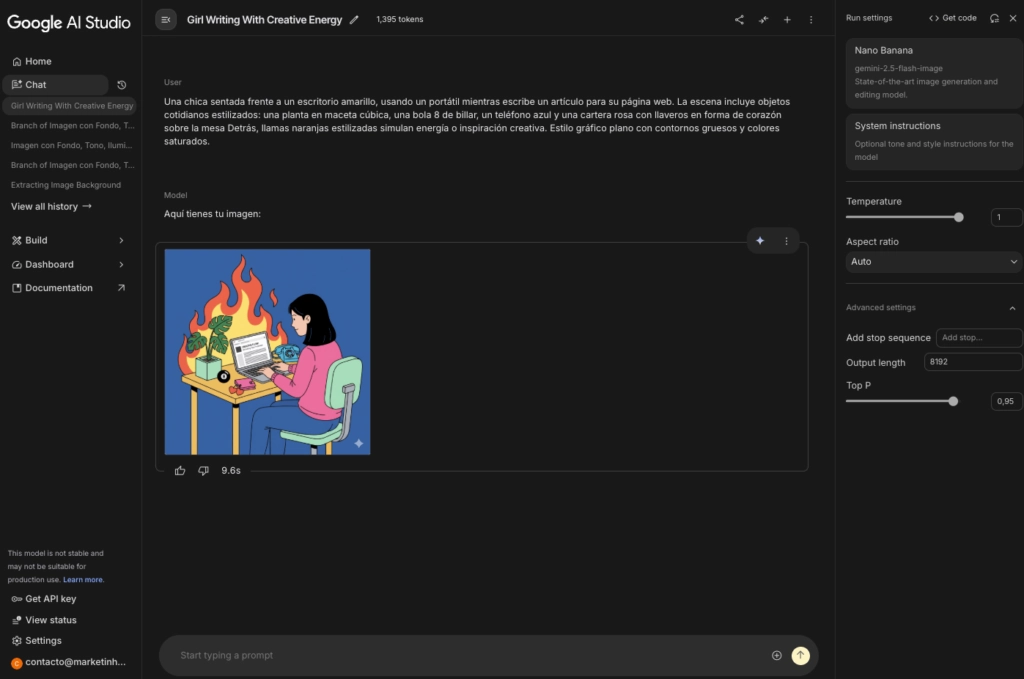
Task: Click thumbs down on the response
Action: 203,470
